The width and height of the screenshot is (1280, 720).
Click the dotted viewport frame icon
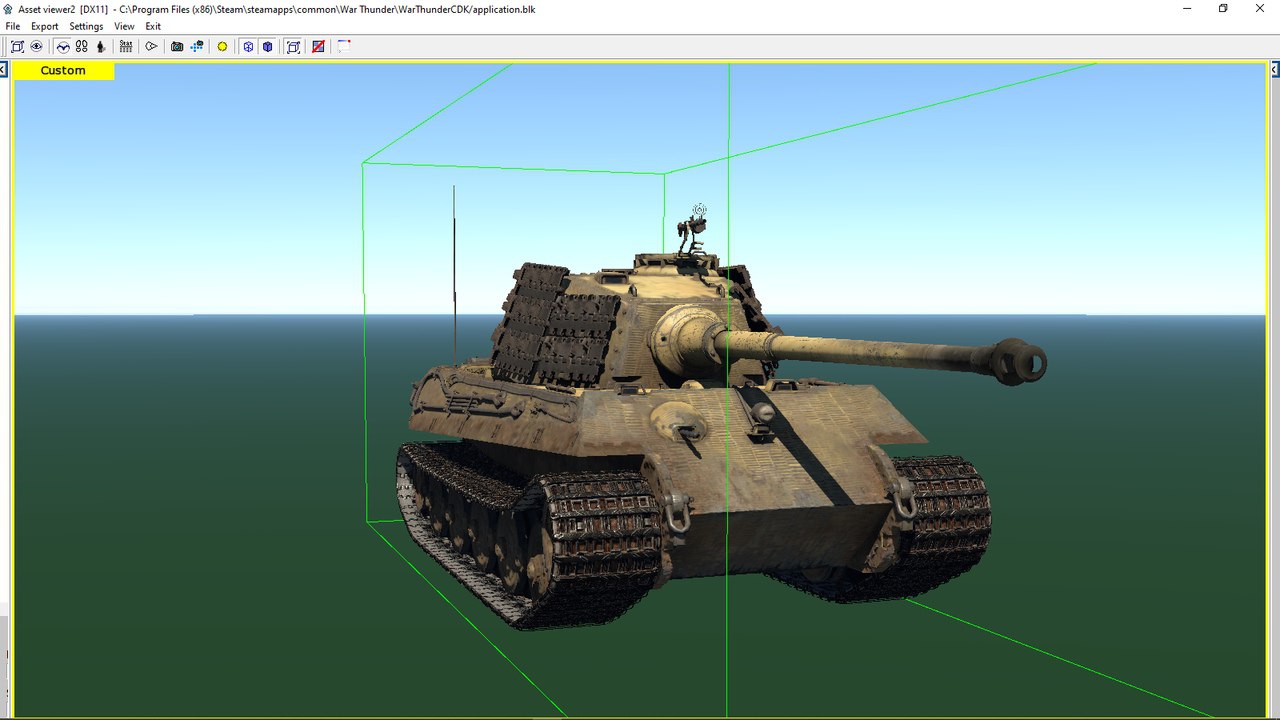tap(344, 47)
